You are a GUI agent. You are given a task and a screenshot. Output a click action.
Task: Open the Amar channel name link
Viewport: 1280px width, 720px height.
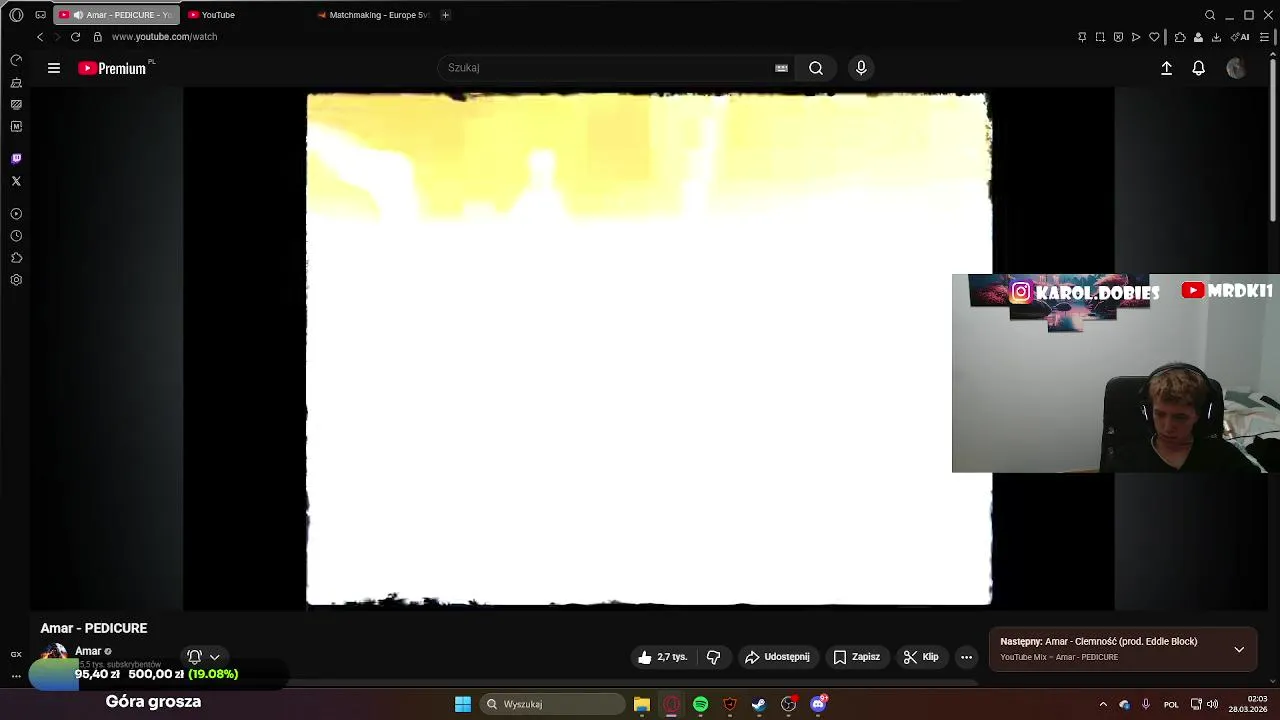tap(88, 651)
